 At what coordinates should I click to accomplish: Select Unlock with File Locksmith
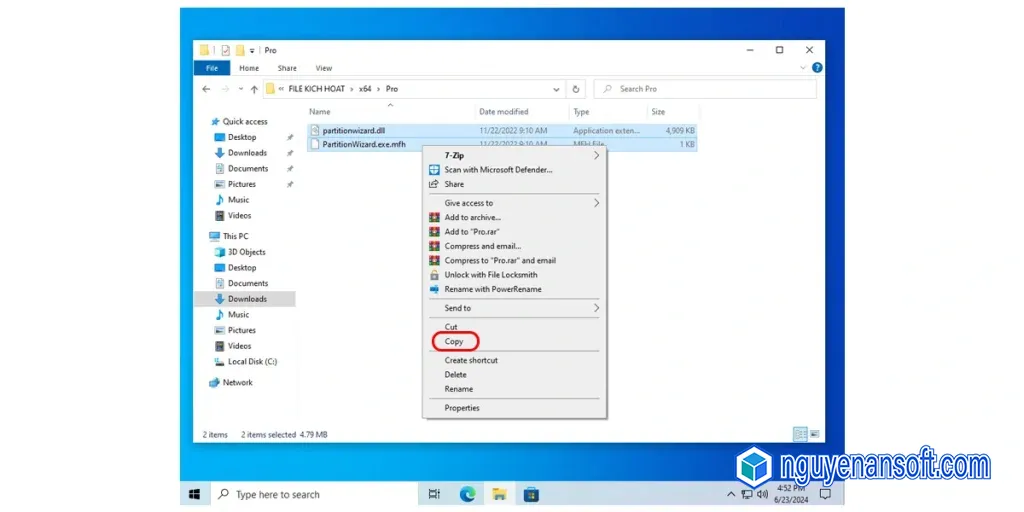514,275
